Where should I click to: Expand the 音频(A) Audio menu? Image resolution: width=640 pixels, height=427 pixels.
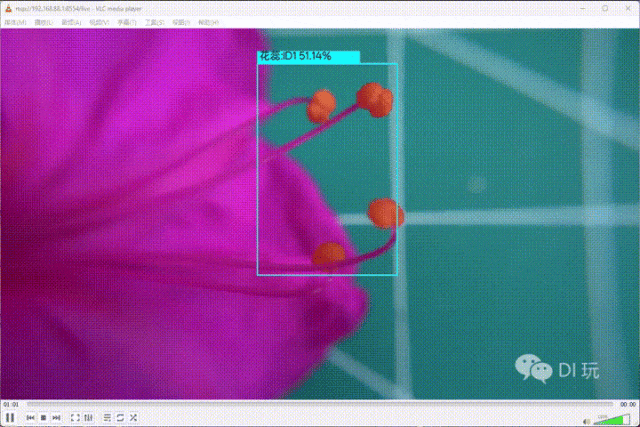coord(73,21)
